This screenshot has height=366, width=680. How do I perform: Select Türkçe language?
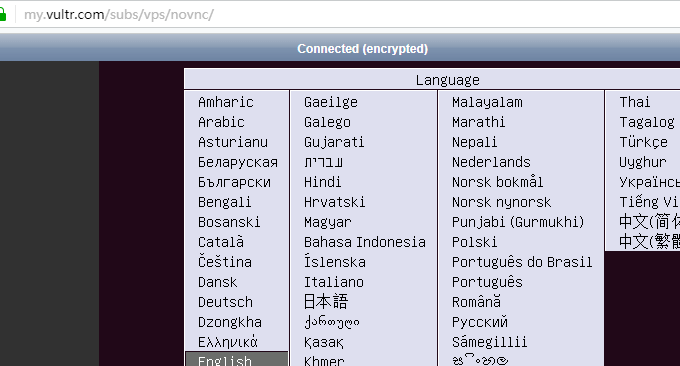644,142
